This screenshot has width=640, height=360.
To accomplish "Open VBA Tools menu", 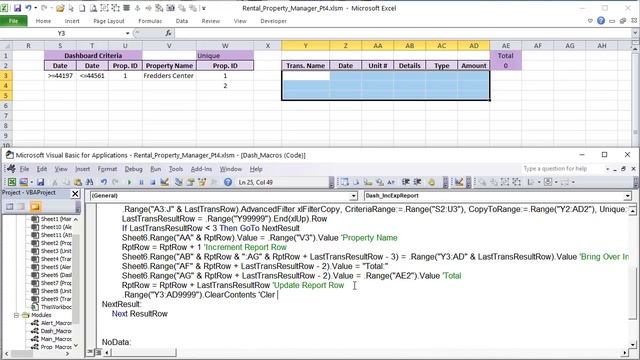I will [176, 169].
